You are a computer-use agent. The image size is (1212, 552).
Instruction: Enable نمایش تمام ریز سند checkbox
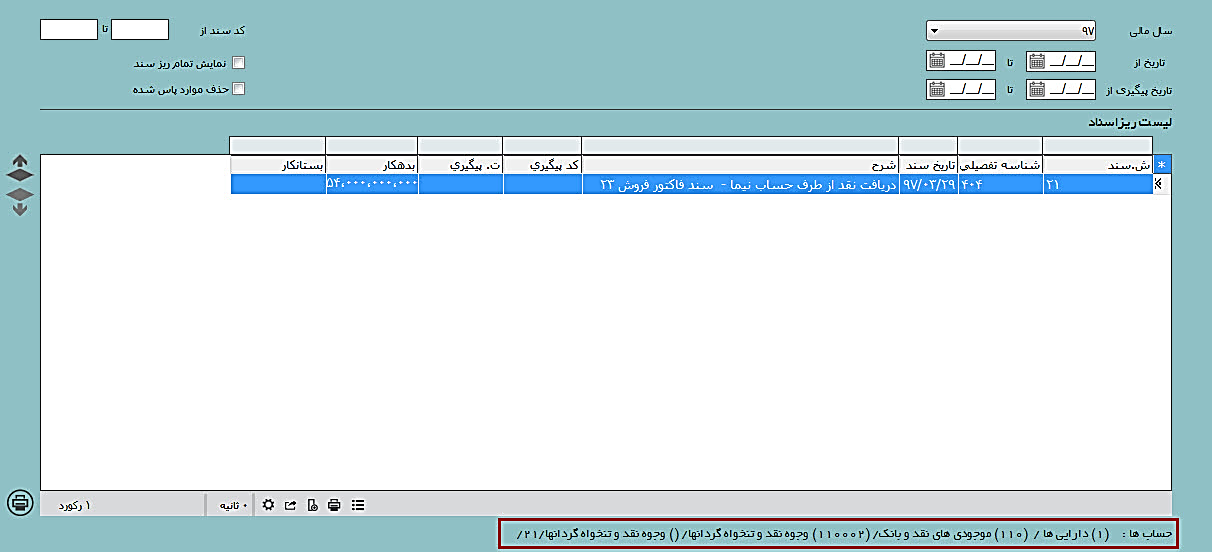[238, 63]
